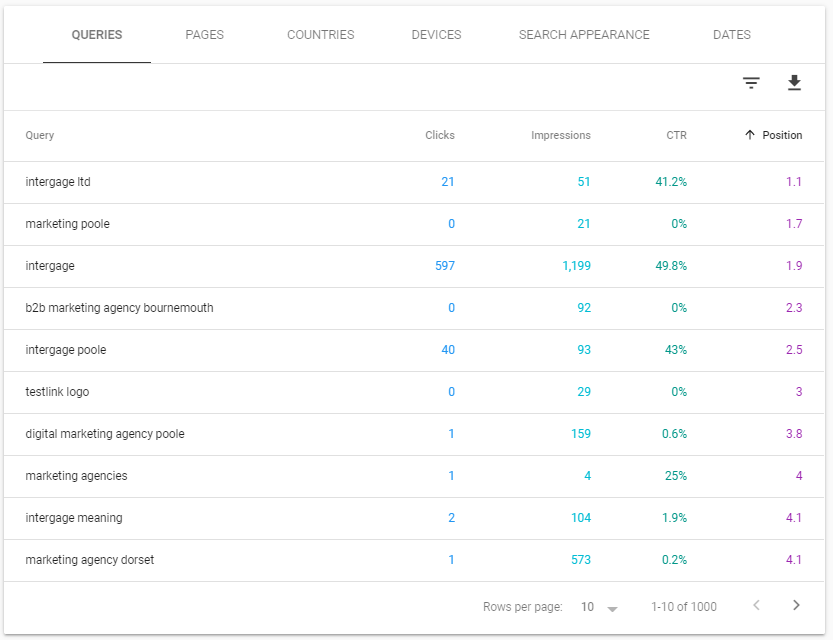
Task: Sort by the Query column header
Action: 40,135
